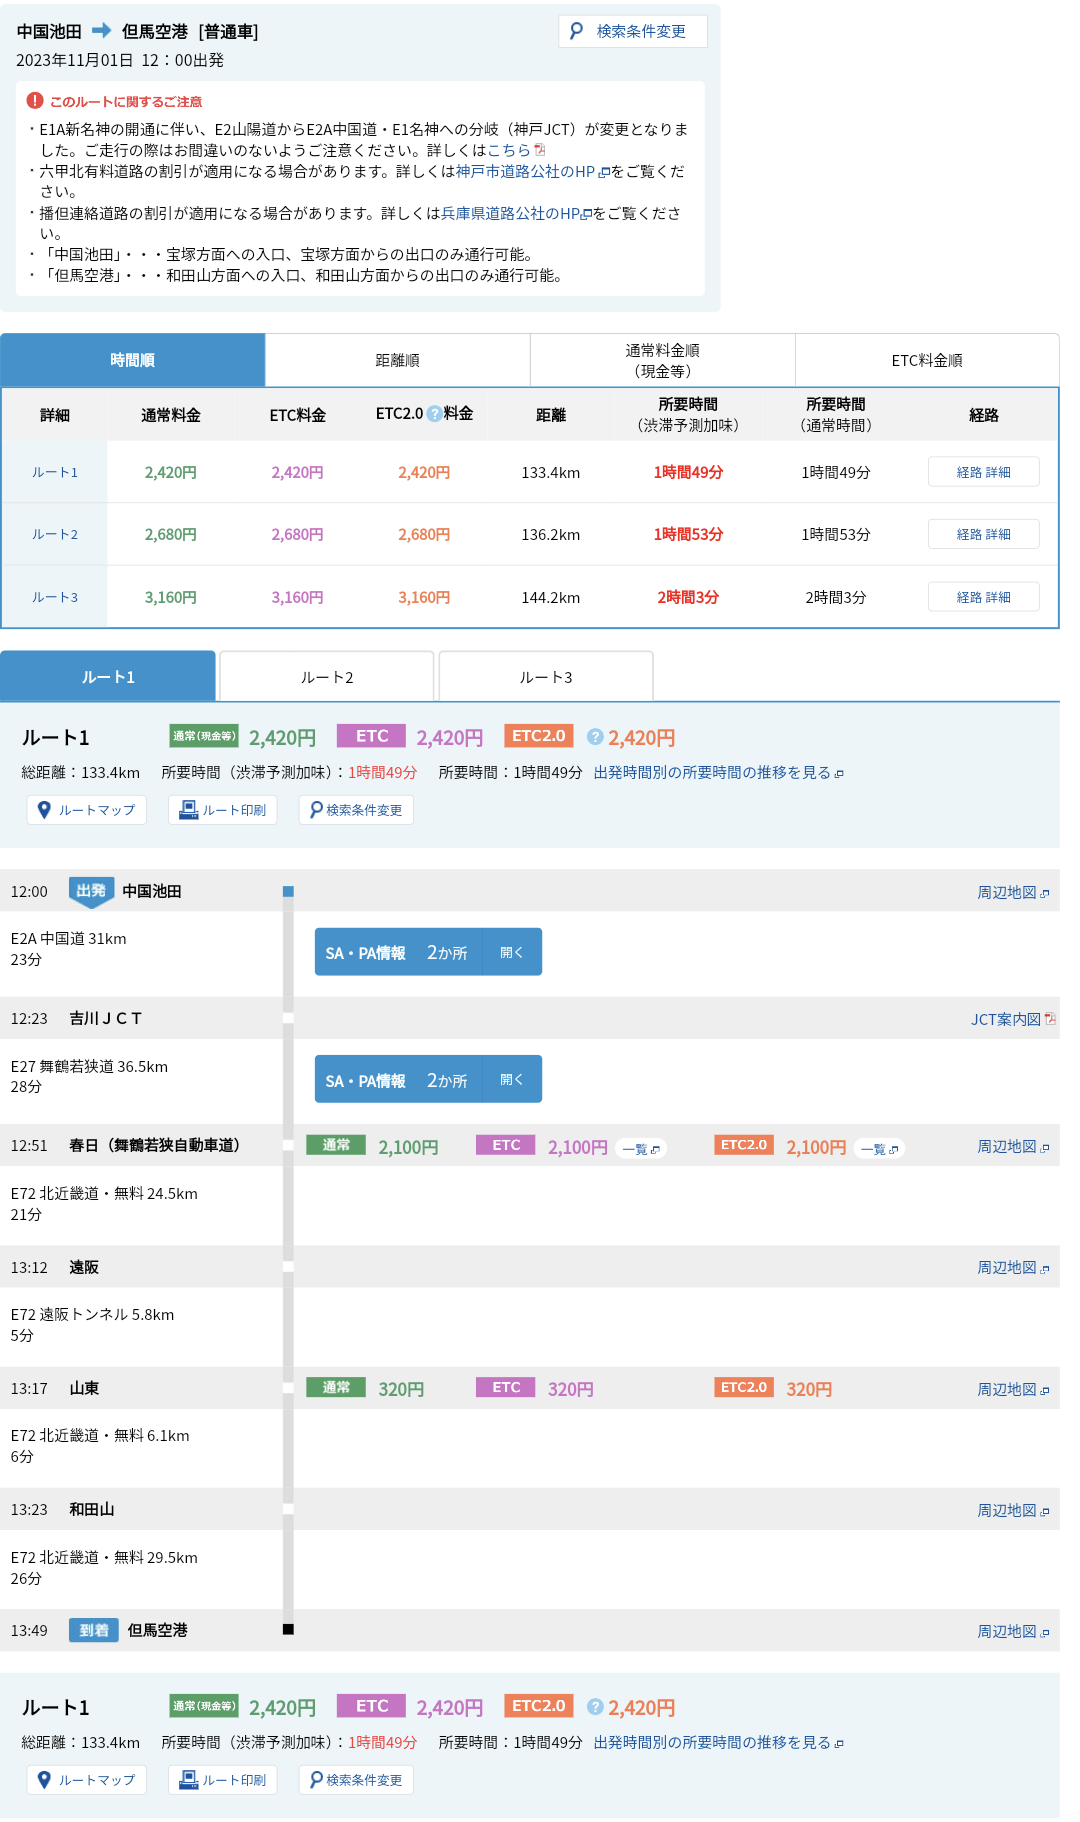Screen dimensions: 1080x1822
Task: Switch to the 距離順 sort tab
Action: [x=397, y=360]
